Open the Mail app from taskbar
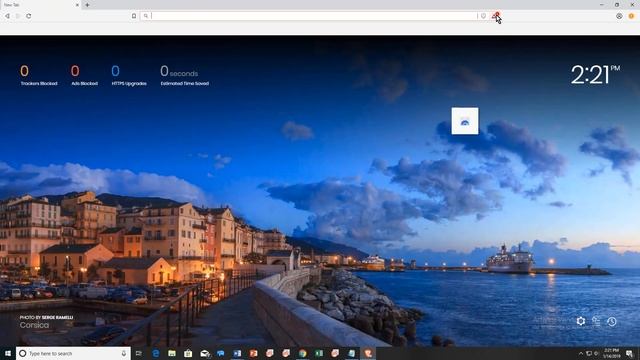The width and height of the screenshot is (640, 360). (204, 353)
